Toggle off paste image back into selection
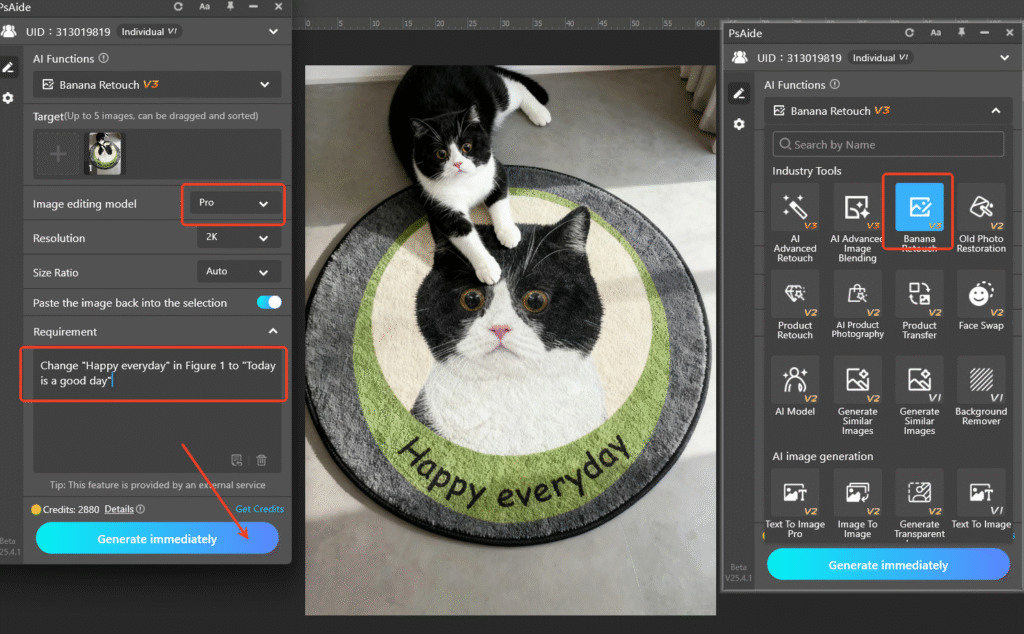 tap(269, 302)
